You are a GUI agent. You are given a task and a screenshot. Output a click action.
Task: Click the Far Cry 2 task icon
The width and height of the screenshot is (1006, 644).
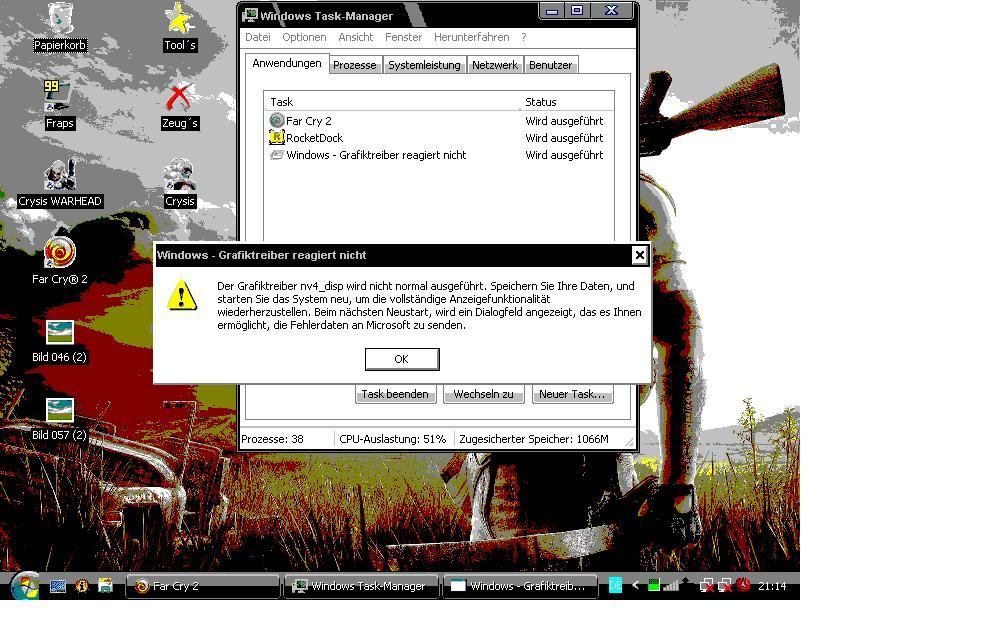click(x=277, y=121)
